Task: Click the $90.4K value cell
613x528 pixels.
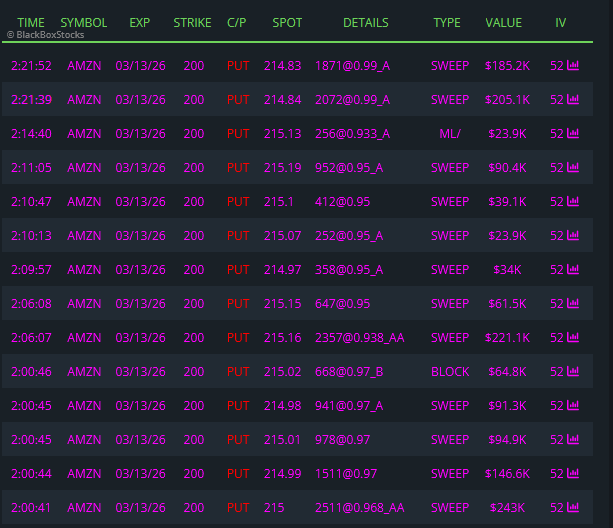Action: coord(507,168)
